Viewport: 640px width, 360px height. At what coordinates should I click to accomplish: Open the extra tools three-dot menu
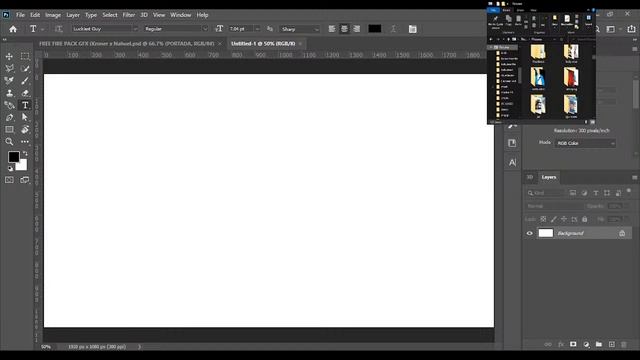(25, 142)
